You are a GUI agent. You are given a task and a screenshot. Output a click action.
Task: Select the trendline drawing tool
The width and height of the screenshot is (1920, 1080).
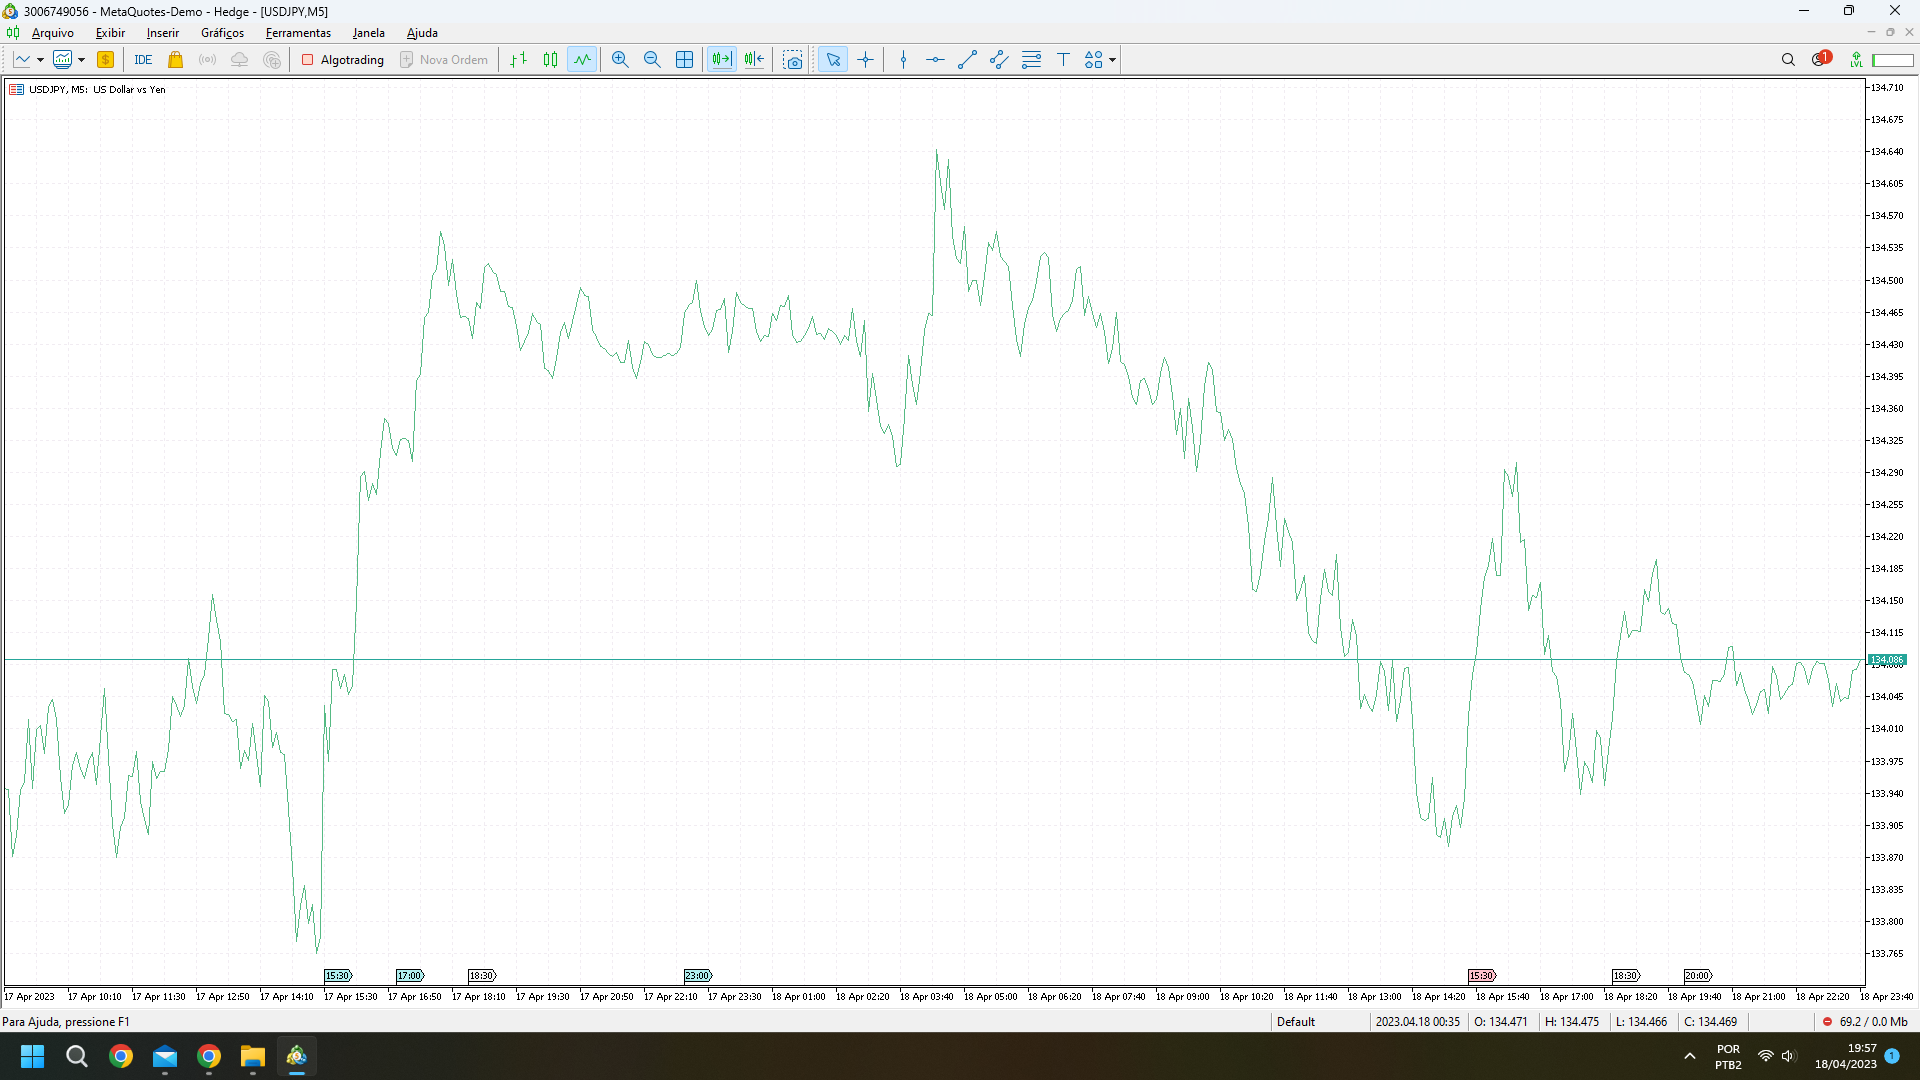pyautogui.click(x=967, y=60)
